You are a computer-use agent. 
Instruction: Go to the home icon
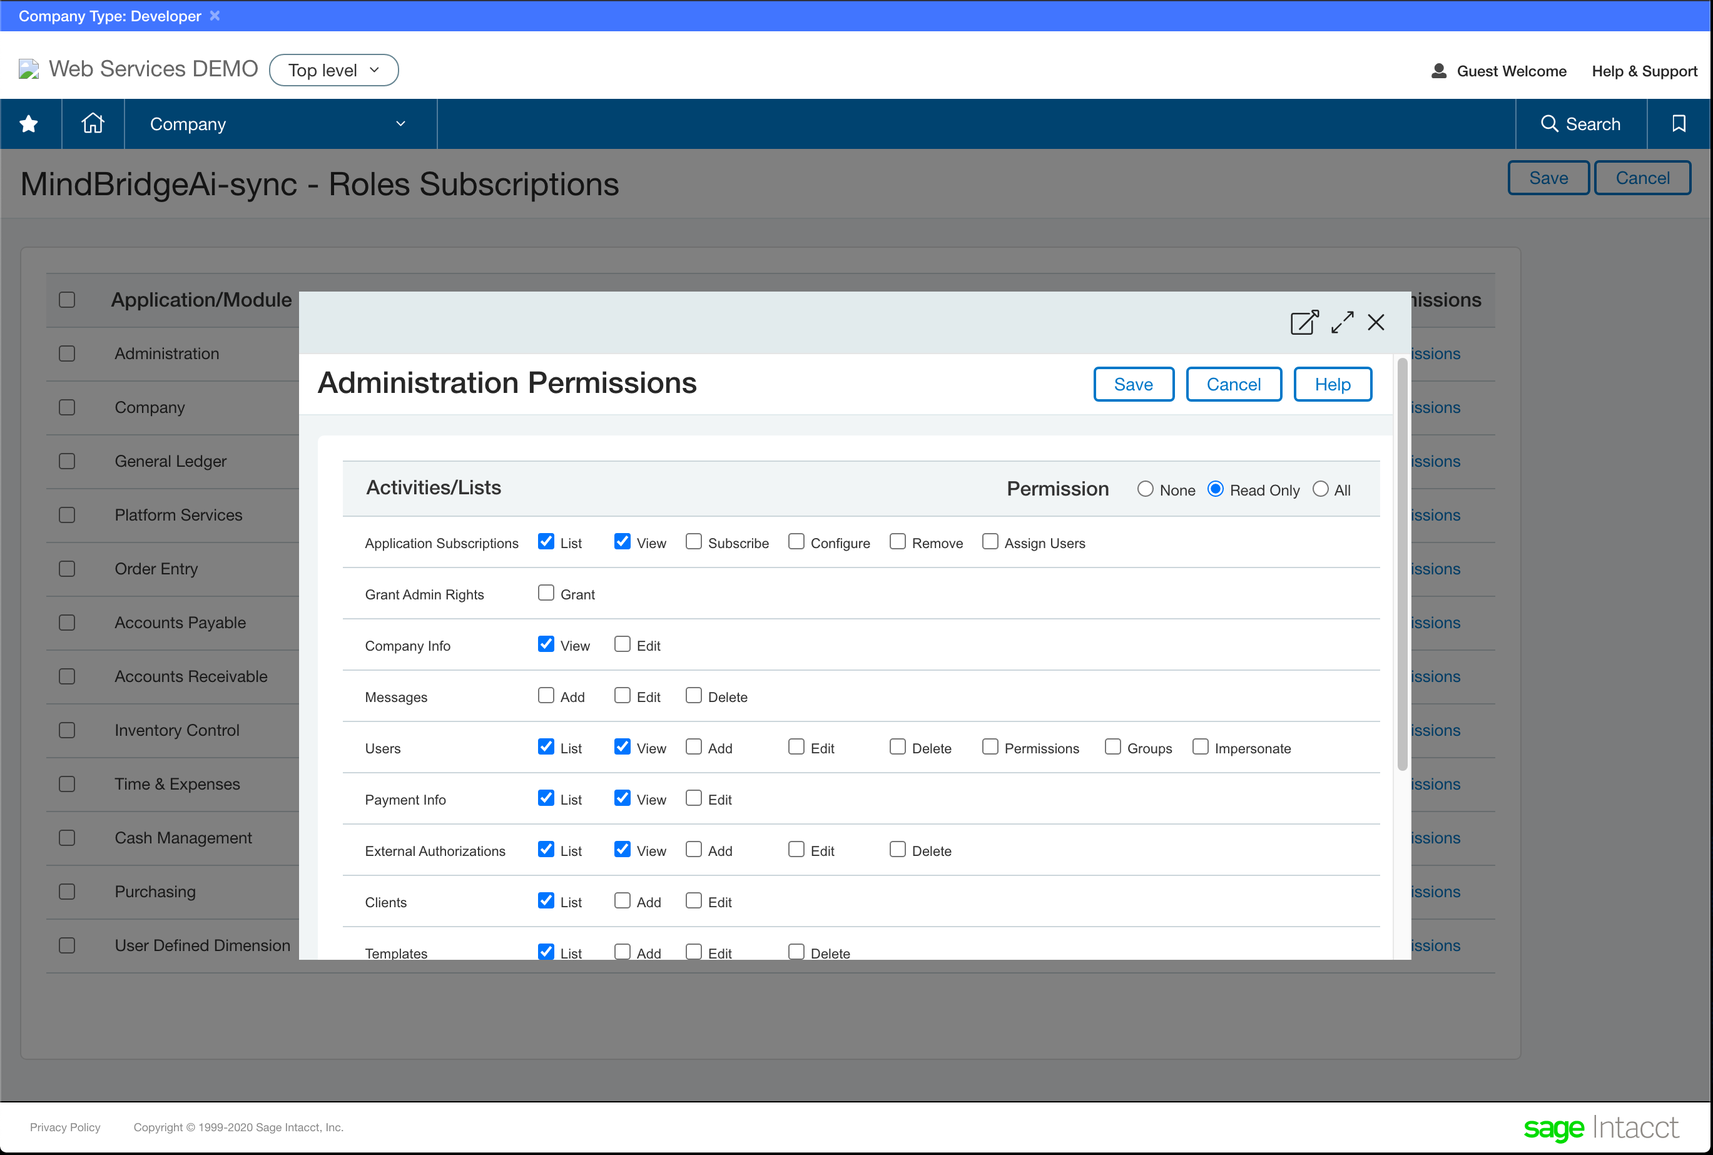click(x=93, y=123)
